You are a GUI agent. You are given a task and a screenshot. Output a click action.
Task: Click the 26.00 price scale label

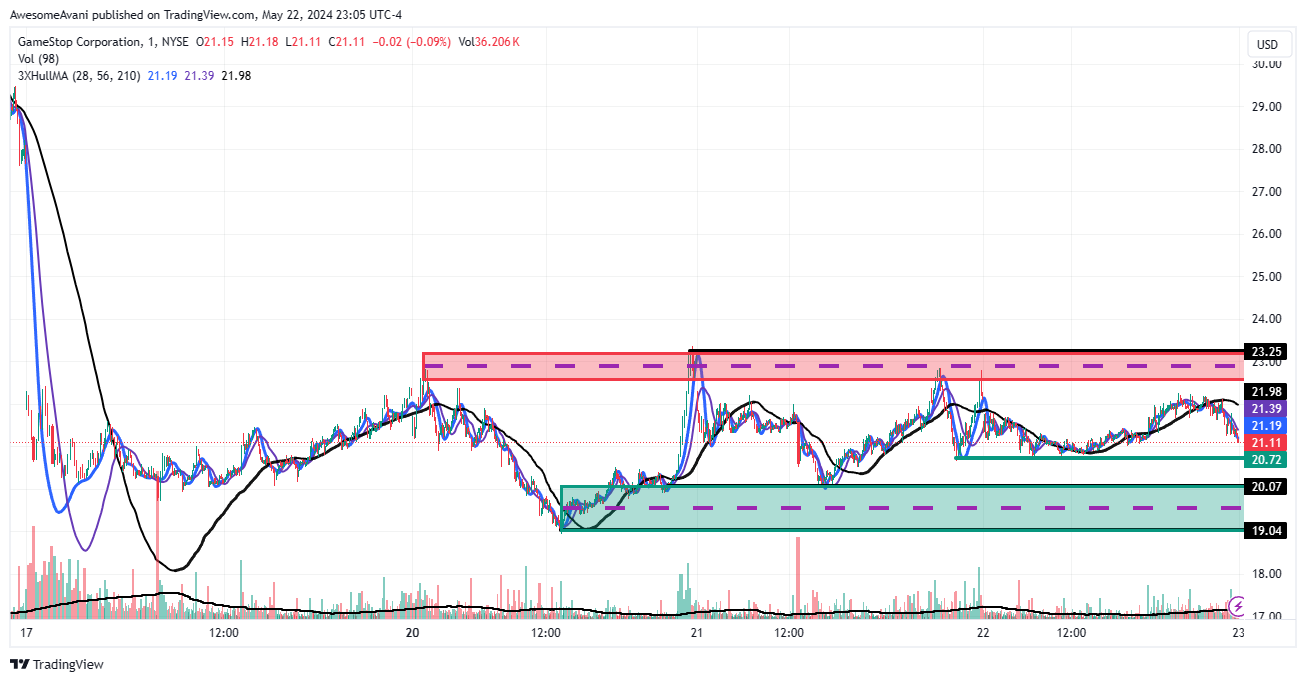1267,234
